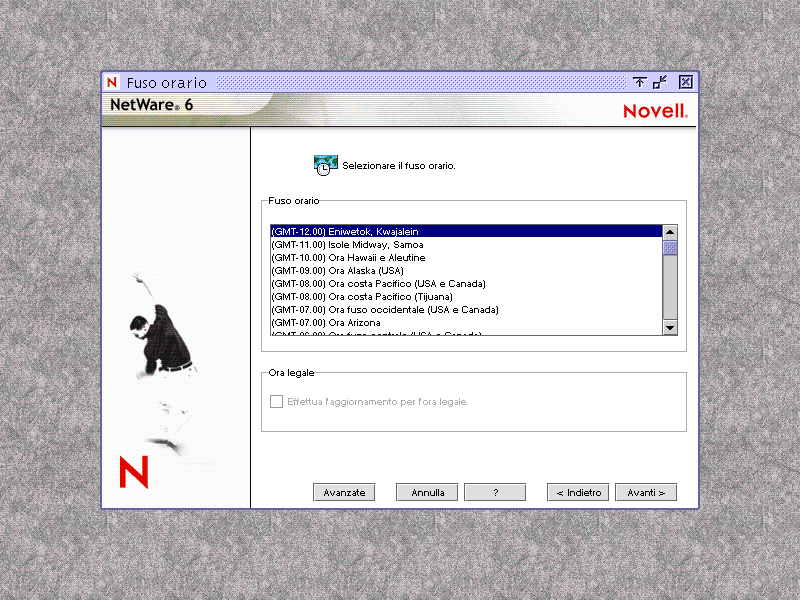Screen dimensions: 800x600
Task: Select (GMT-12.00) Eniwetok, Kwajalein entry
Action: (x=466, y=232)
